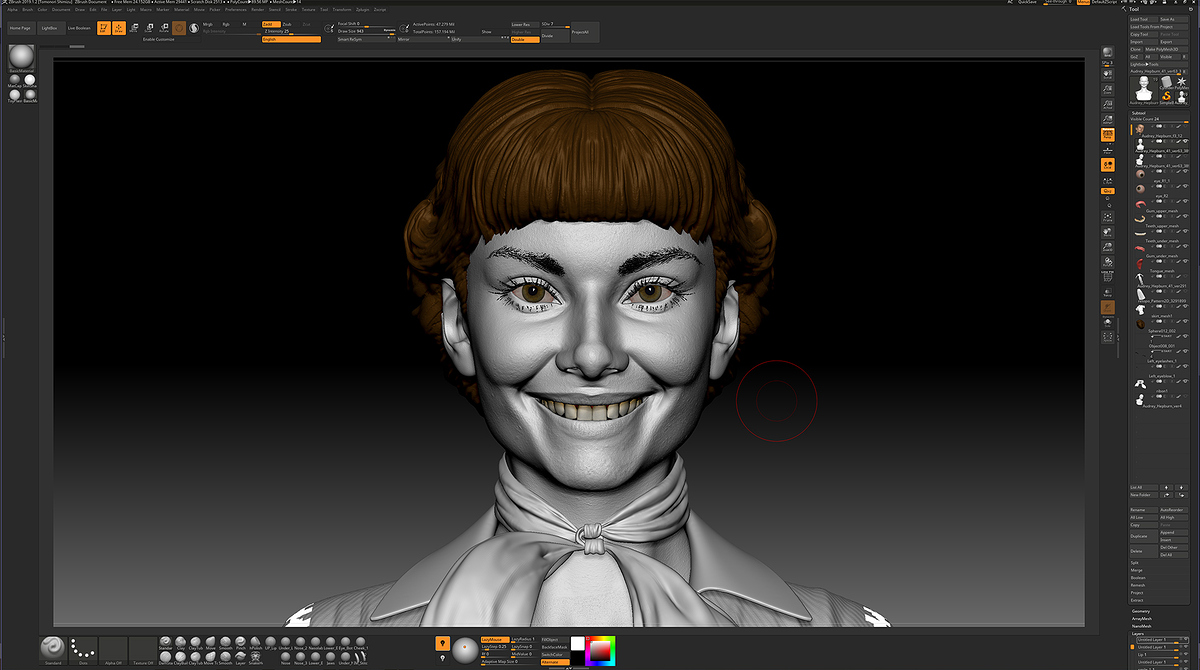Toggle LazyMouse on
Image resolution: width=1200 pixels, height=670 pixels.
click(x=495, y=639)
